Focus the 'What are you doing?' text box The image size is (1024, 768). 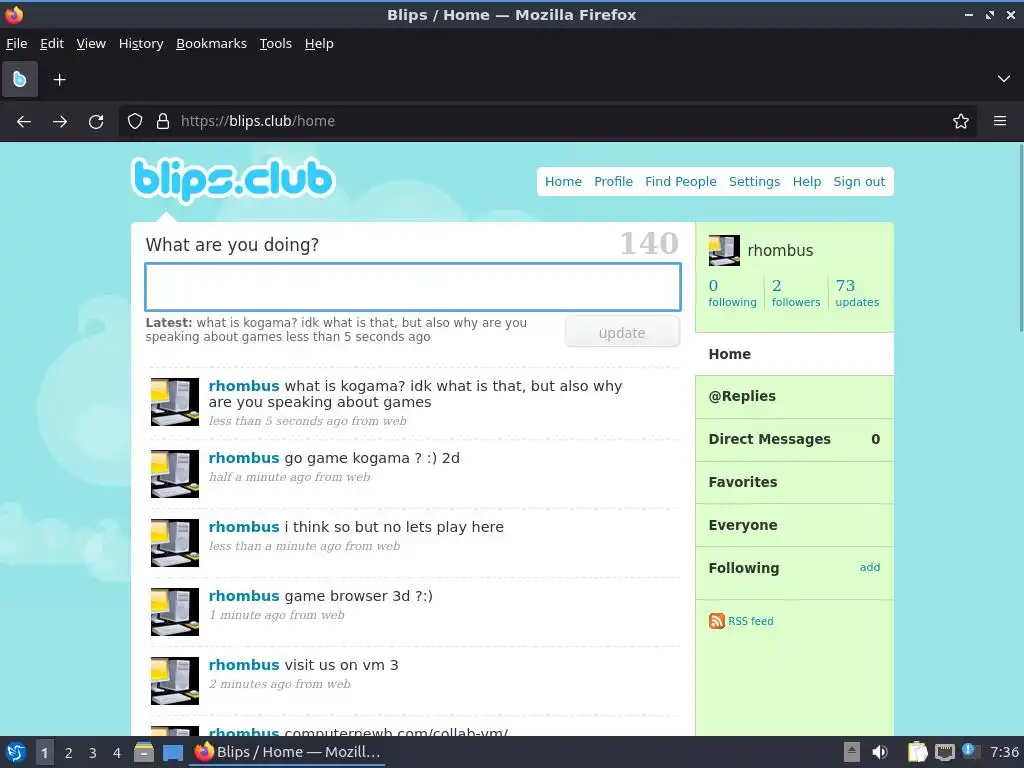[413, 287]
